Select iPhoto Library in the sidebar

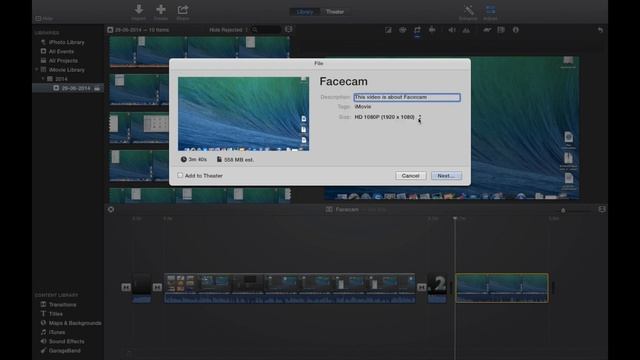66,42
